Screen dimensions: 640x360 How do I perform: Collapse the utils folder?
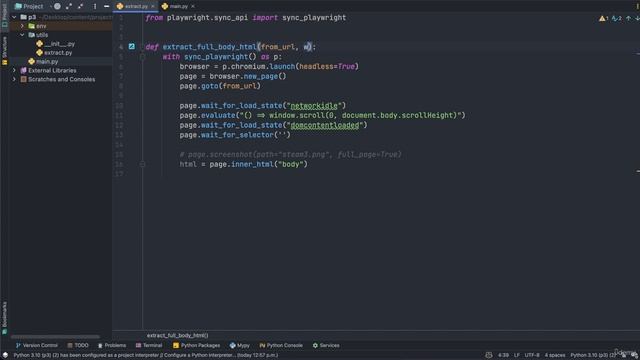pos(22,35)
